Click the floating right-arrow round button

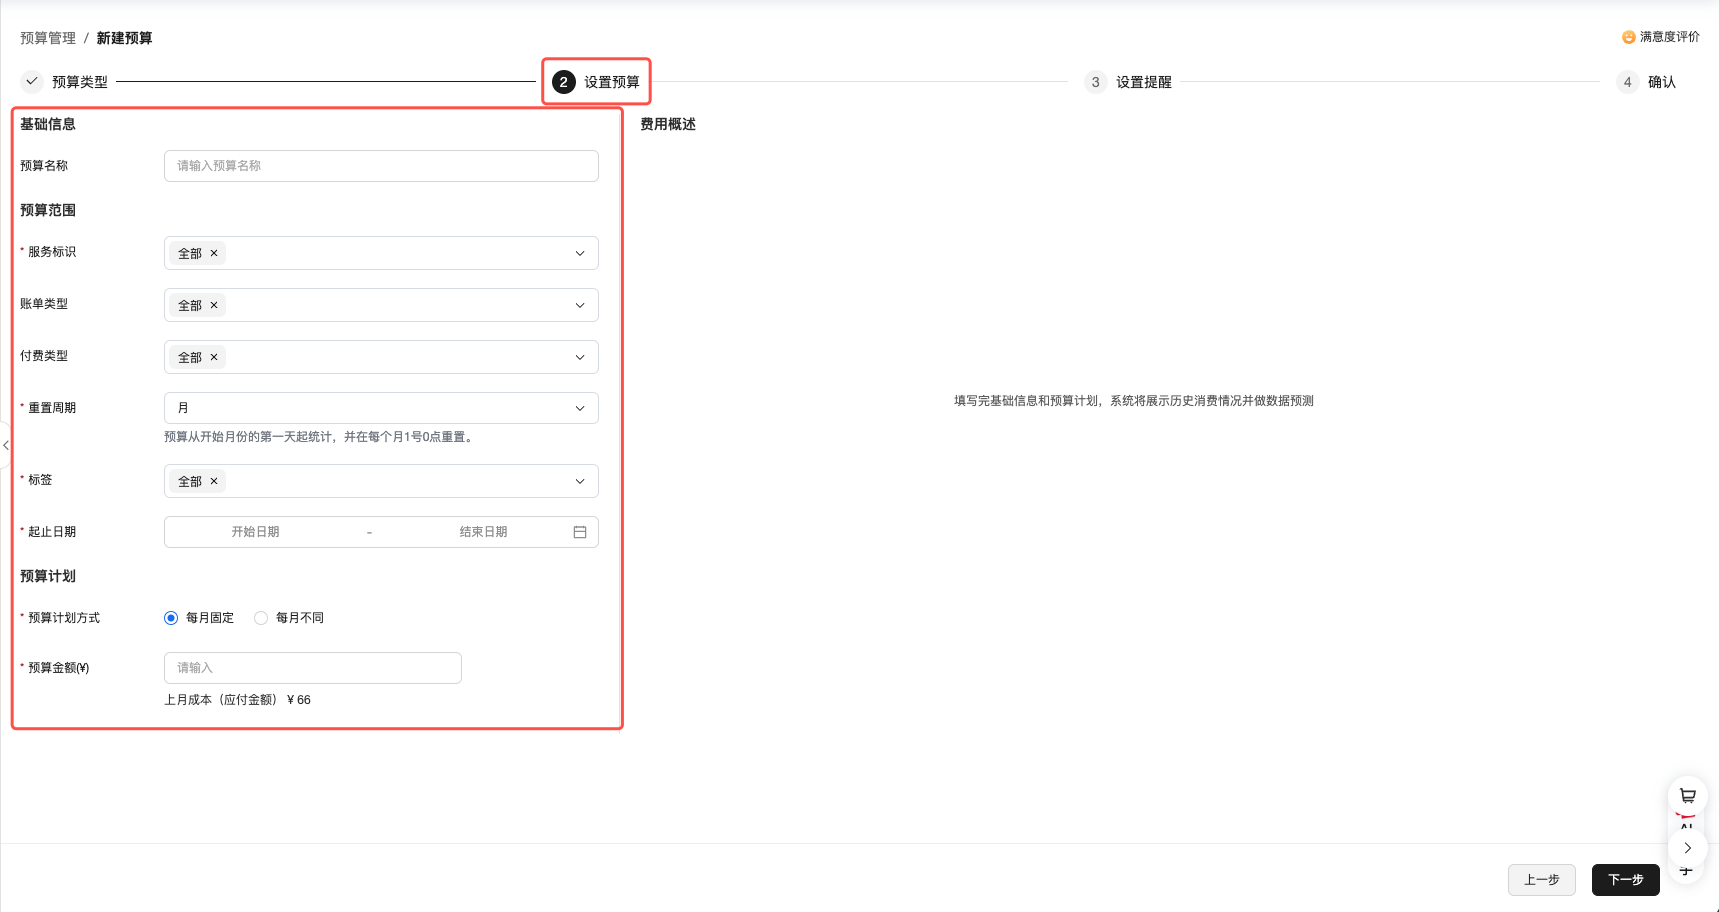(1687, 848)
